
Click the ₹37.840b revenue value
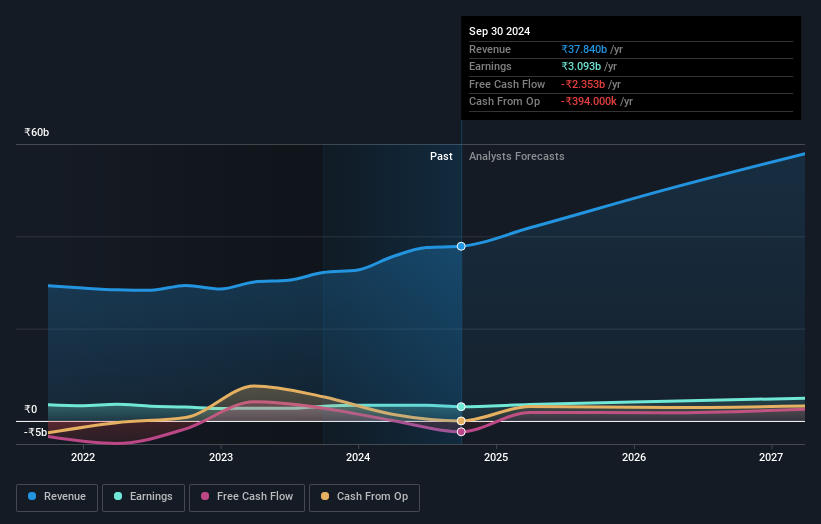click(x=584, y=49)
